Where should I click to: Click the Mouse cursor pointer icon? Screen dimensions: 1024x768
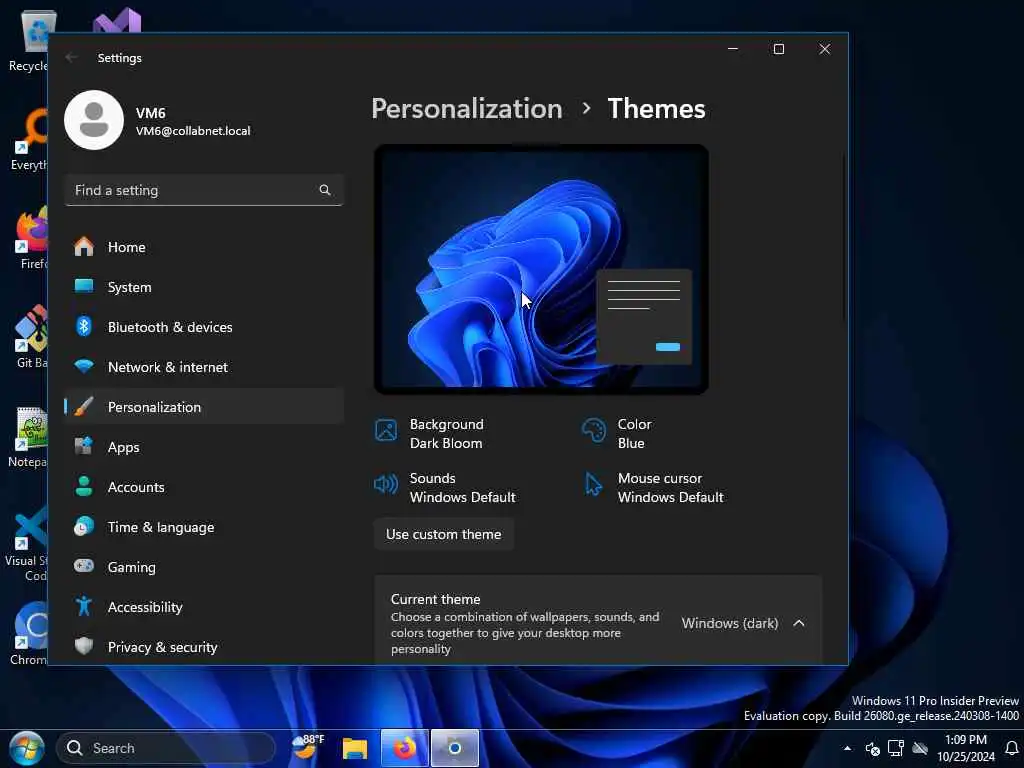(594, 484)
